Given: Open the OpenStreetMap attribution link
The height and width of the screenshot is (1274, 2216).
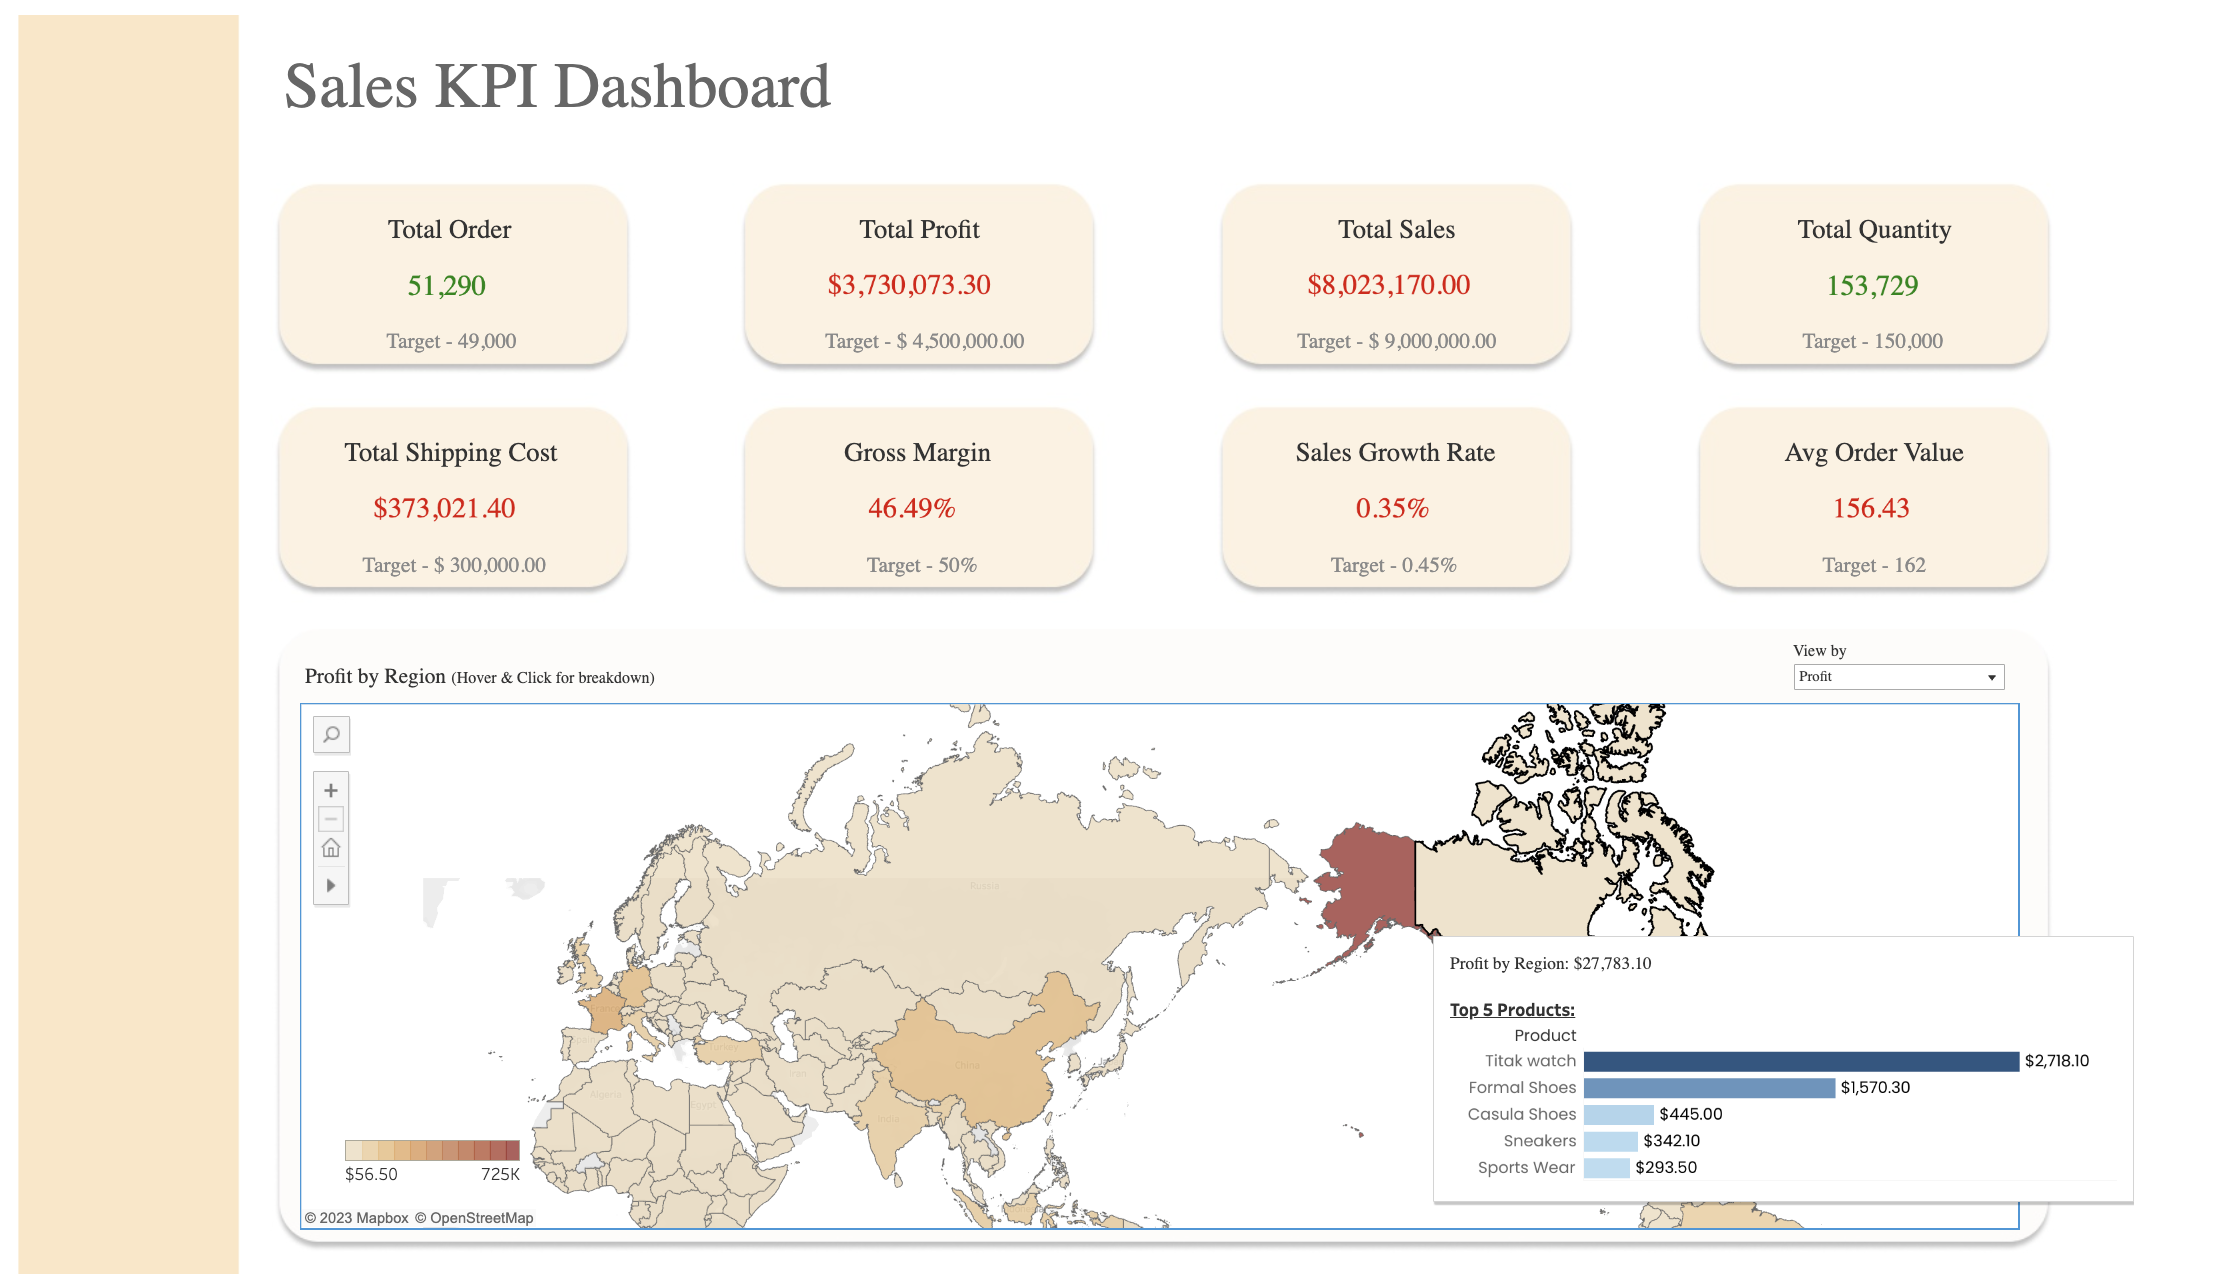Looking at the screenshot, I should click(x=481, y=1218).
